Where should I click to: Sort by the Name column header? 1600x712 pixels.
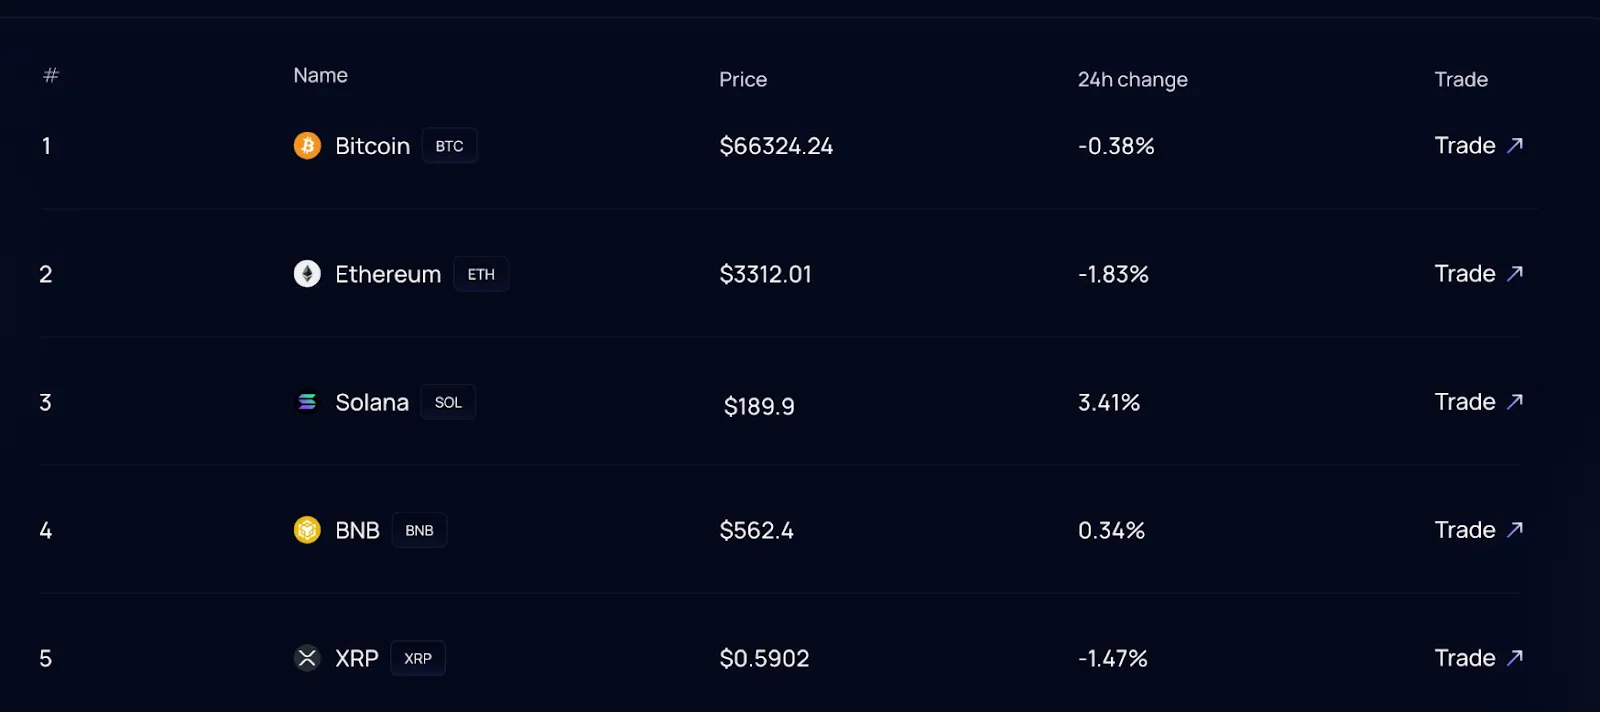click(320, 75)
